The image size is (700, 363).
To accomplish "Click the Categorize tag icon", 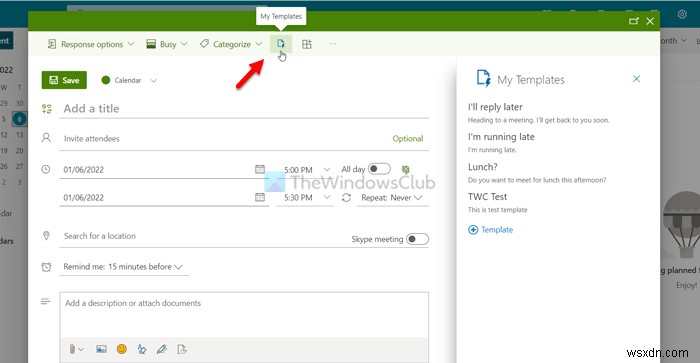I will 204,43.
